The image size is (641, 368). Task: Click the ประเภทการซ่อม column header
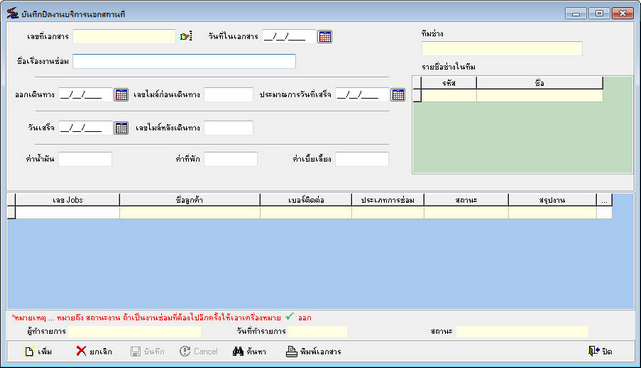[388, 200]
